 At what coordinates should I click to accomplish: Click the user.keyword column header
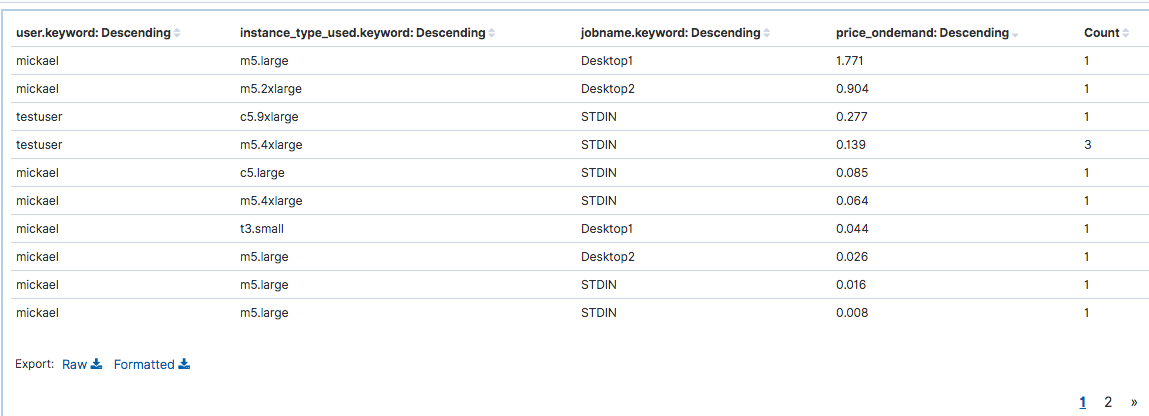(93, 33)
